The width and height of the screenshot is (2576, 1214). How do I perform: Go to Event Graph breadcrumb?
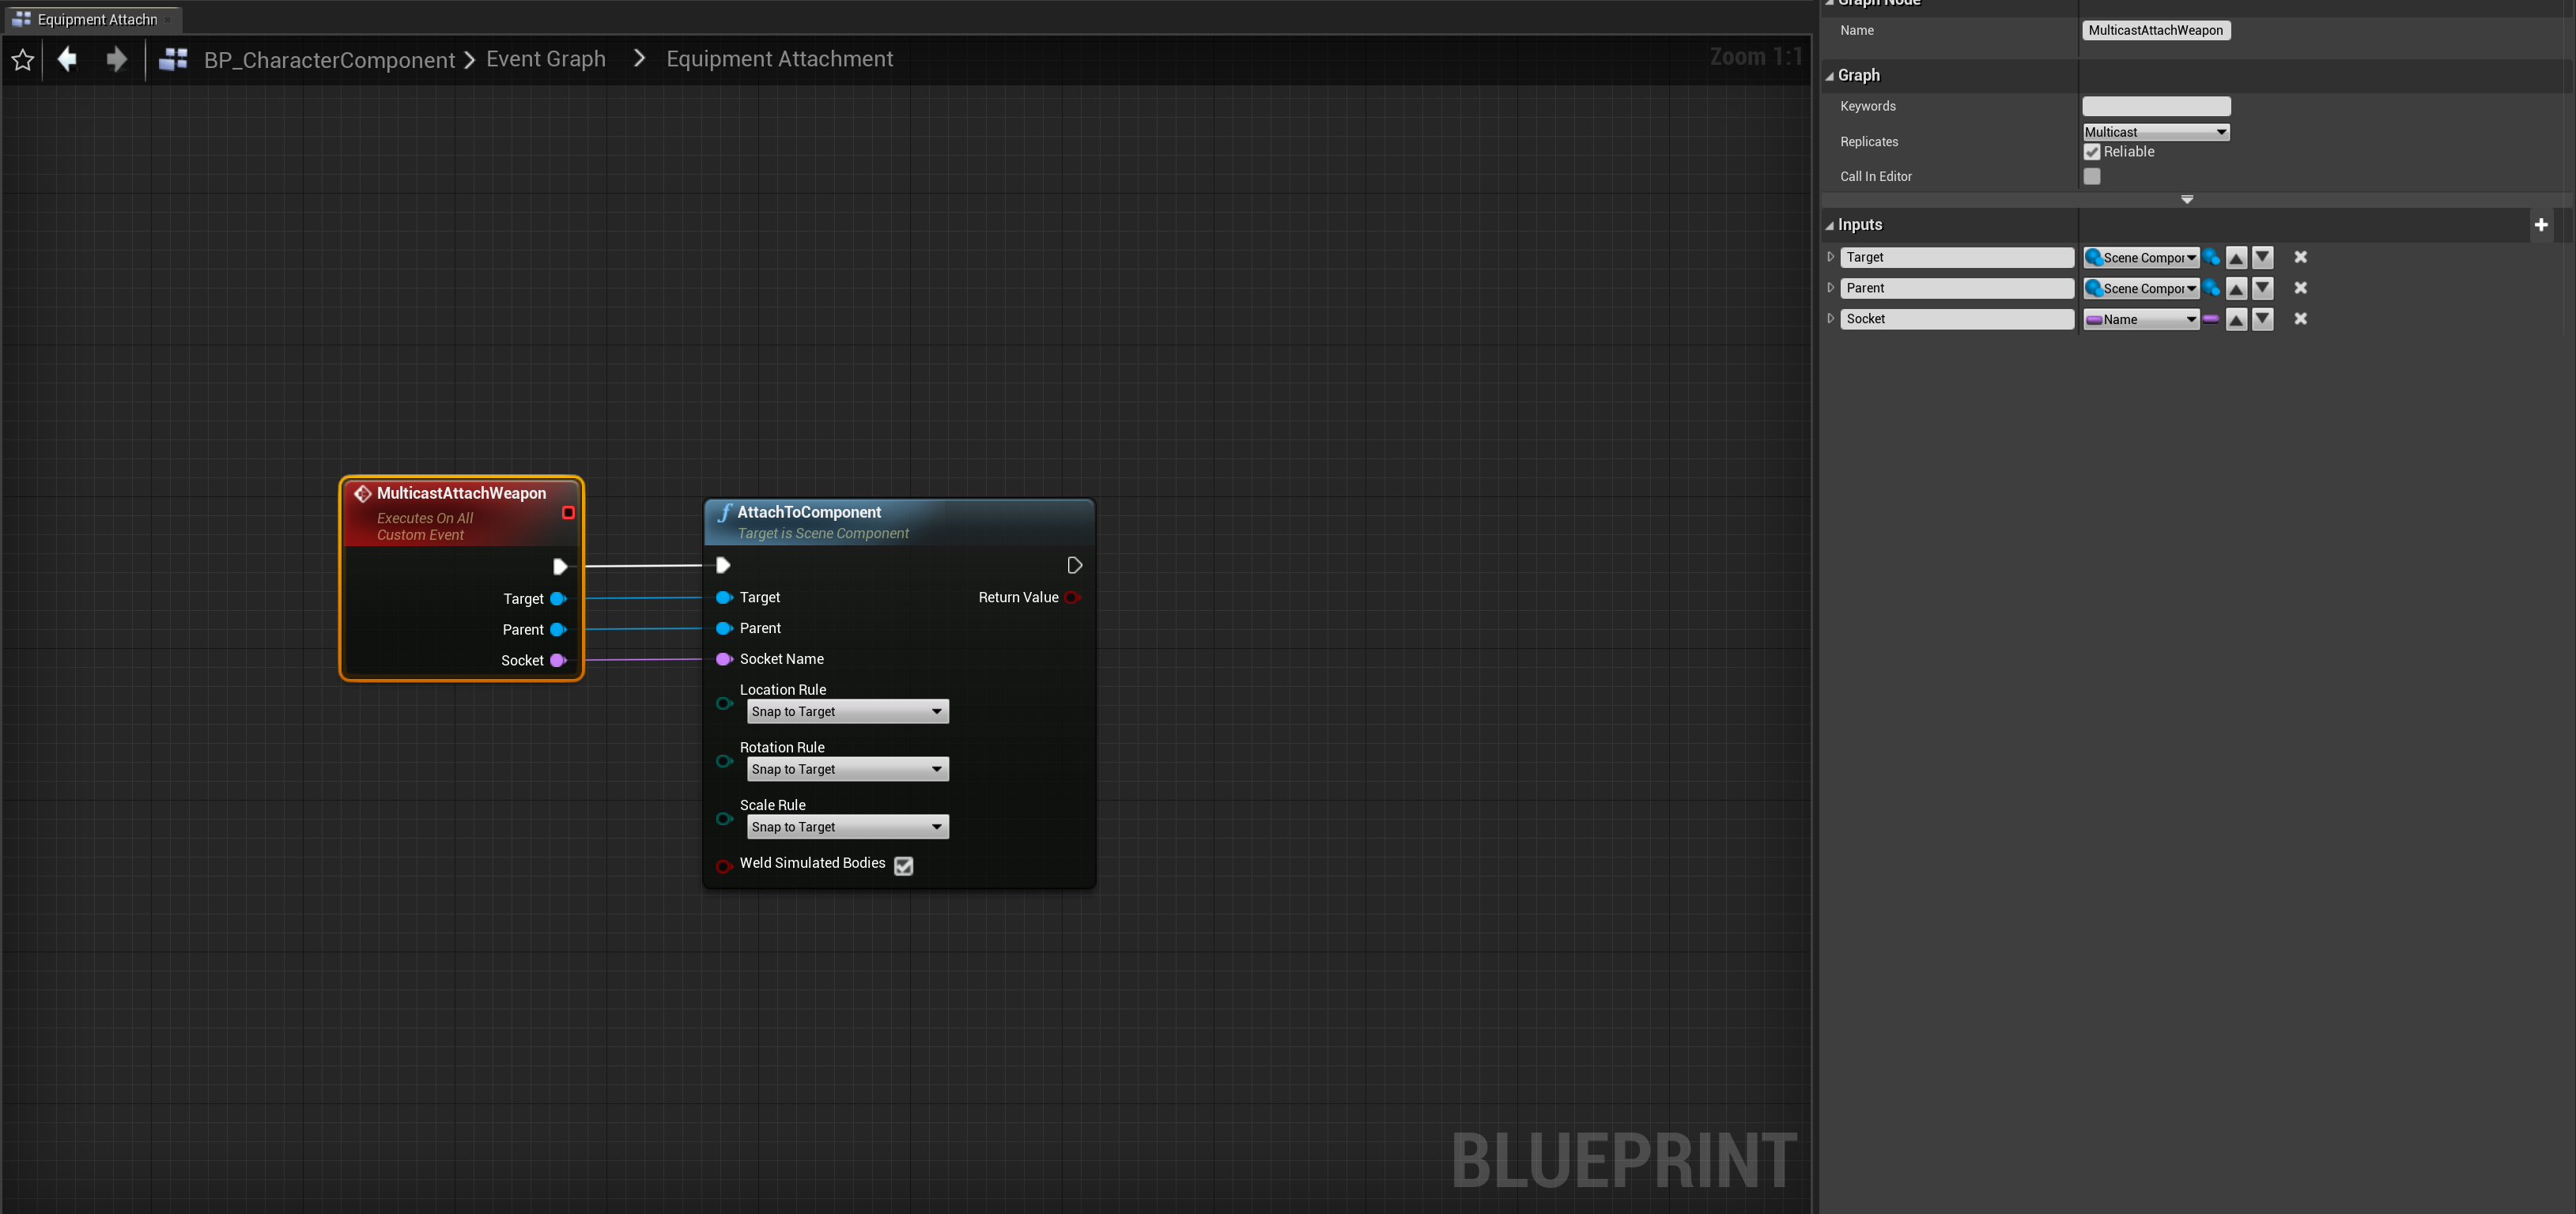coord(545,60)
